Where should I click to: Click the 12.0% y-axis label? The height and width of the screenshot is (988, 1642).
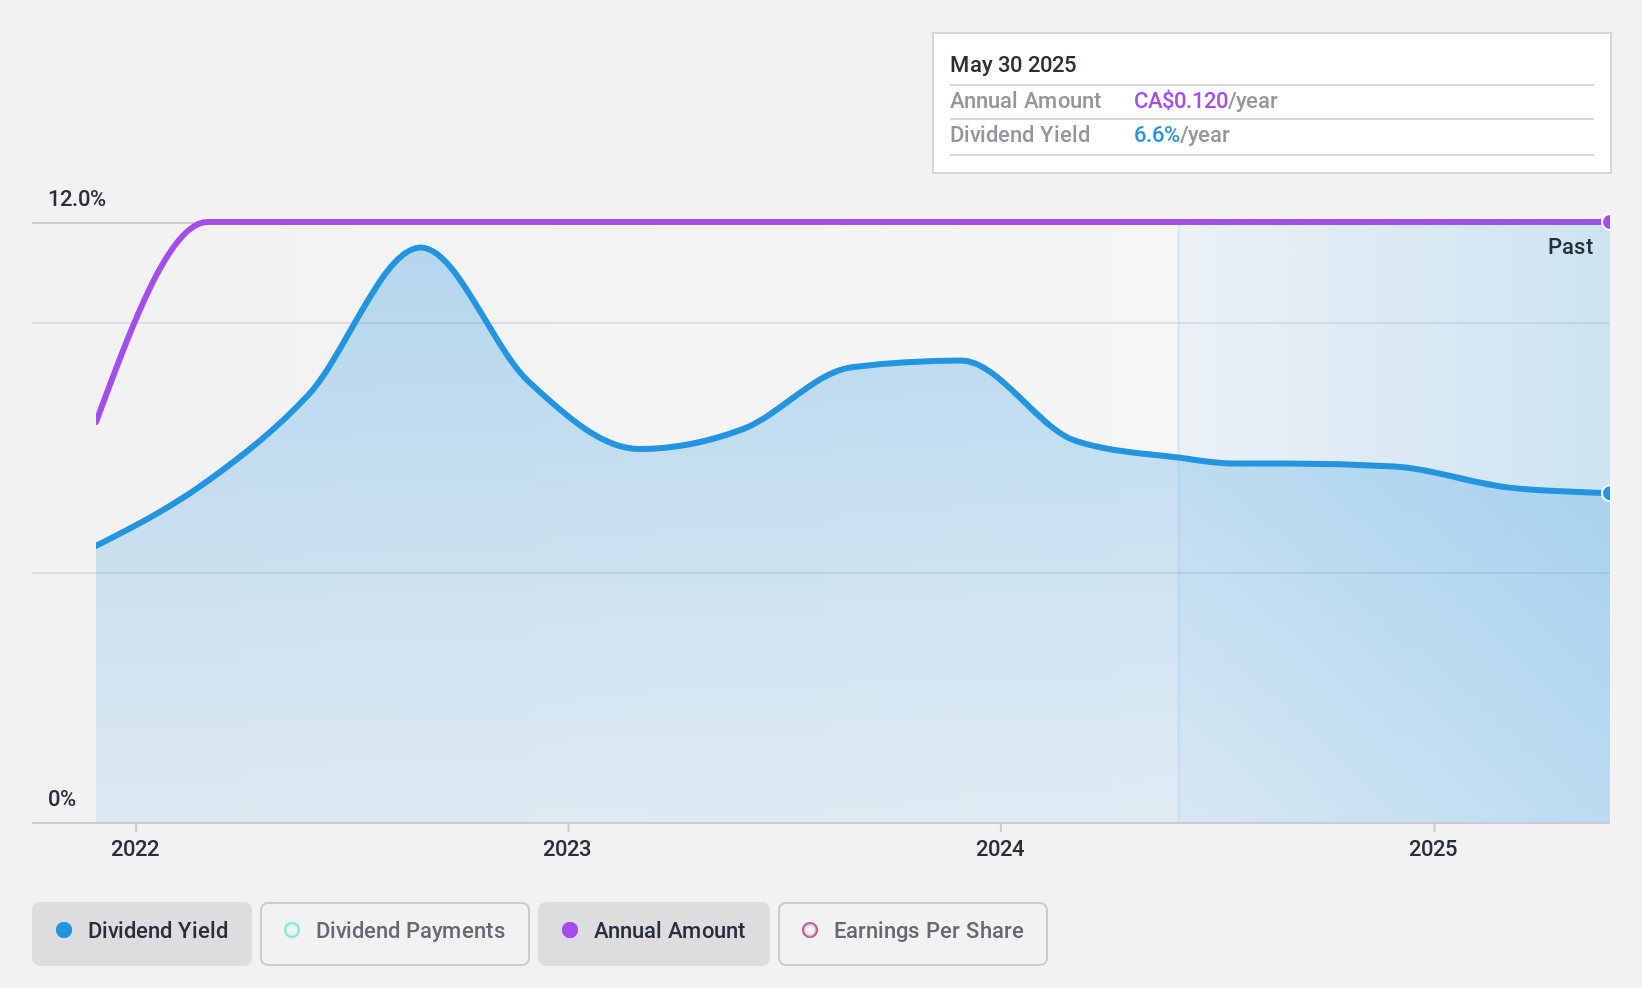77,199
